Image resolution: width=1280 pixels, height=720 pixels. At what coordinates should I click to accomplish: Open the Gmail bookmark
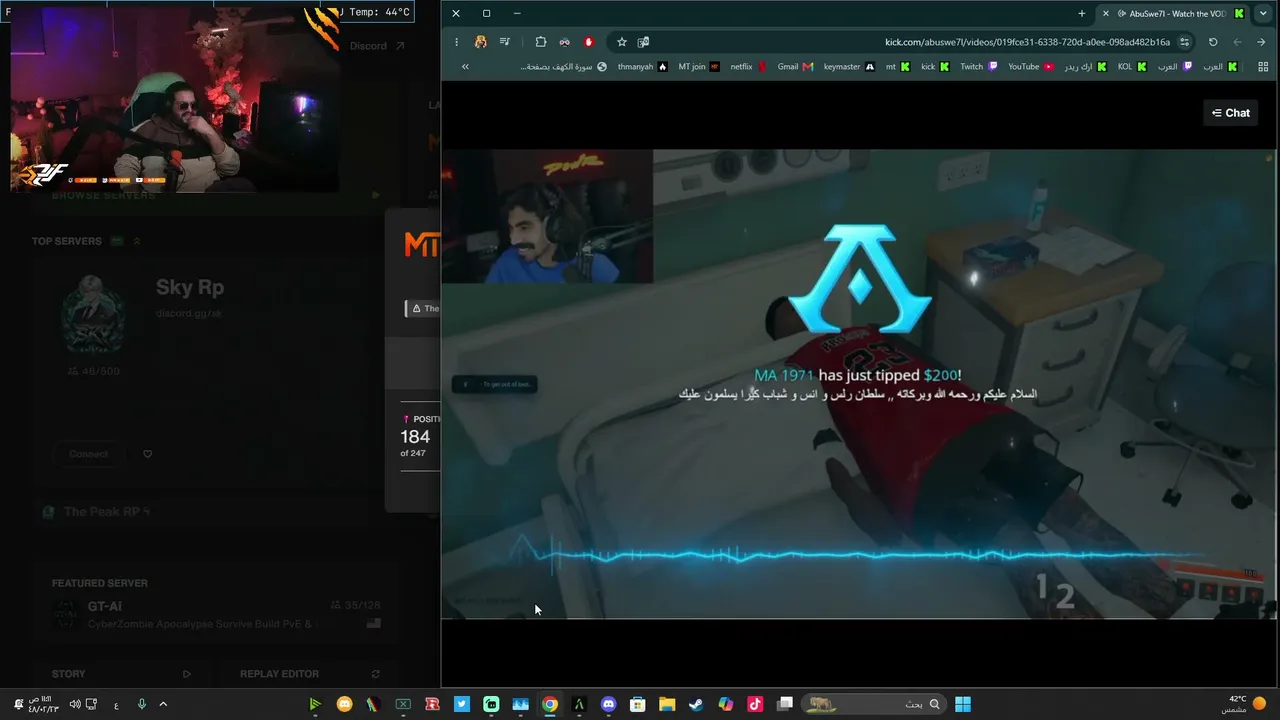(795, 67)
